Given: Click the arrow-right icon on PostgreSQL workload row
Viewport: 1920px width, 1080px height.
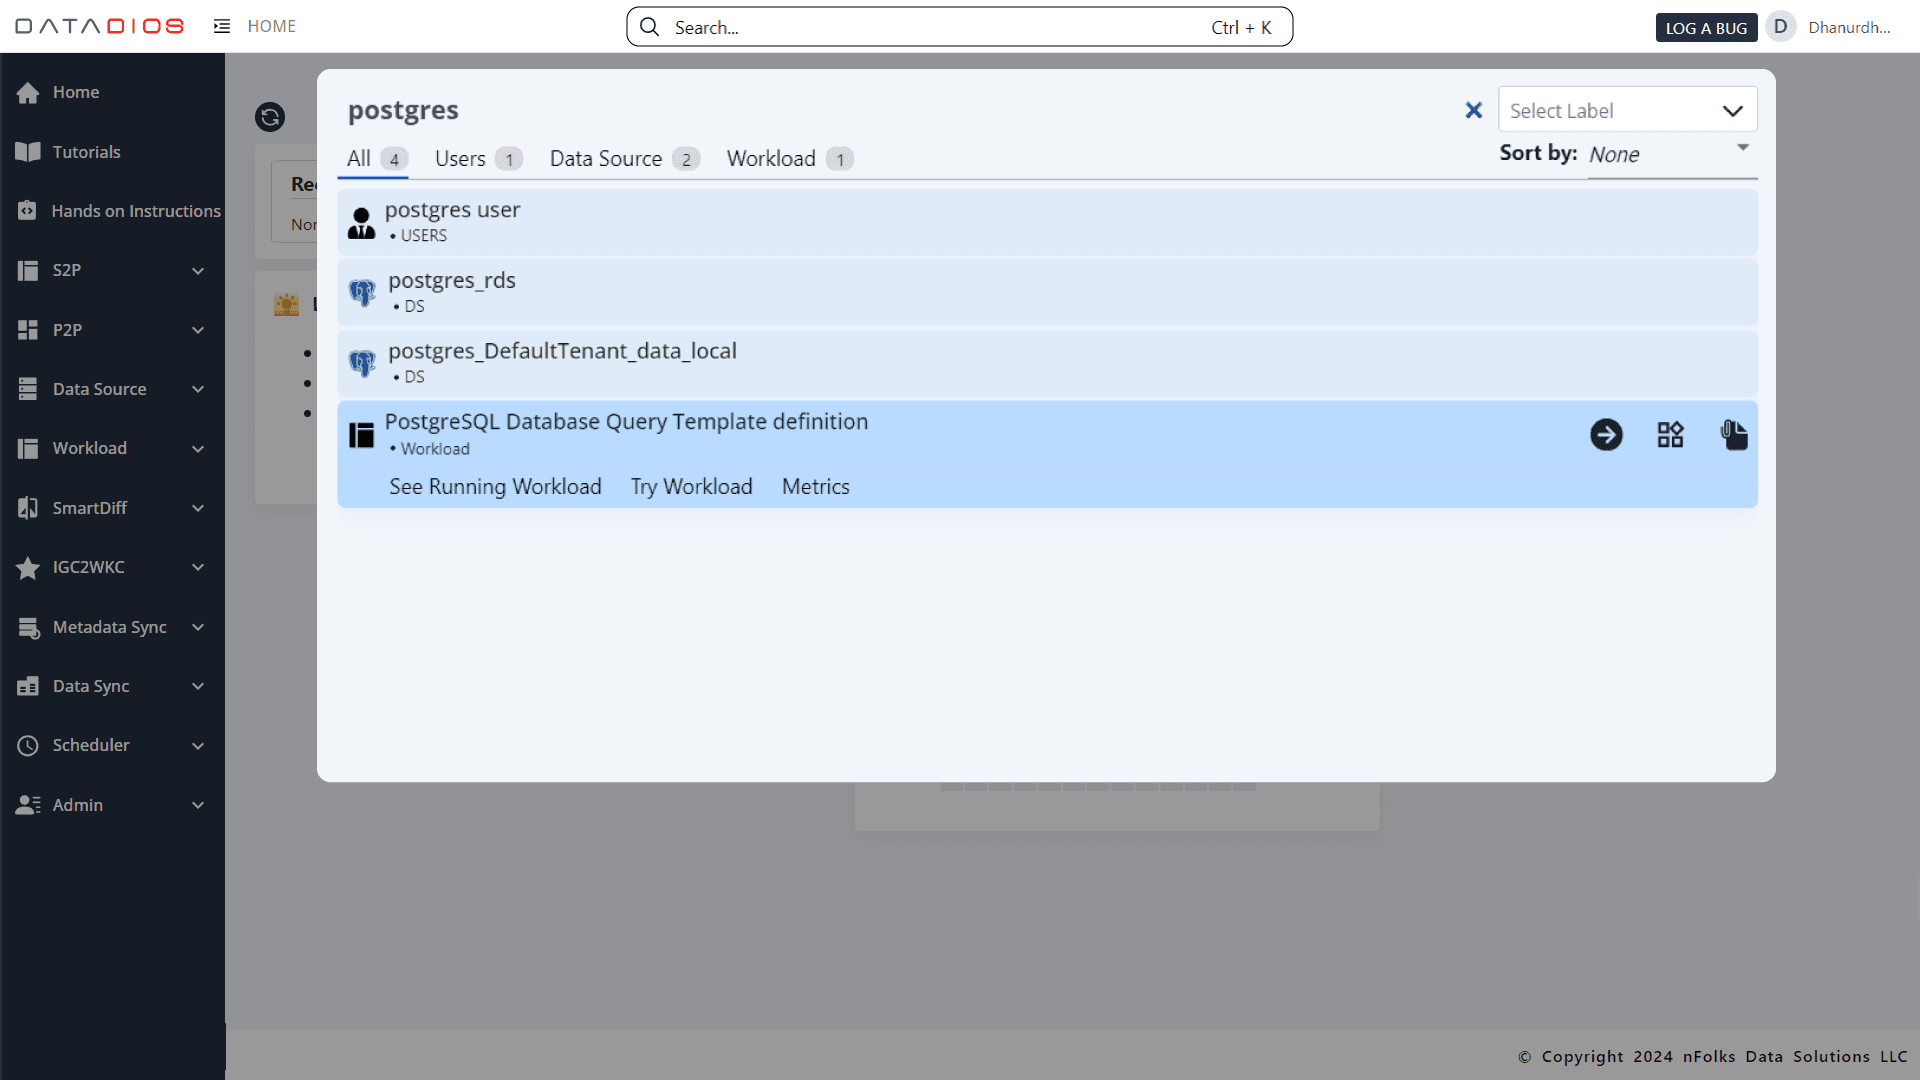Looking at the screenshot, I should tap(1606, 435).
